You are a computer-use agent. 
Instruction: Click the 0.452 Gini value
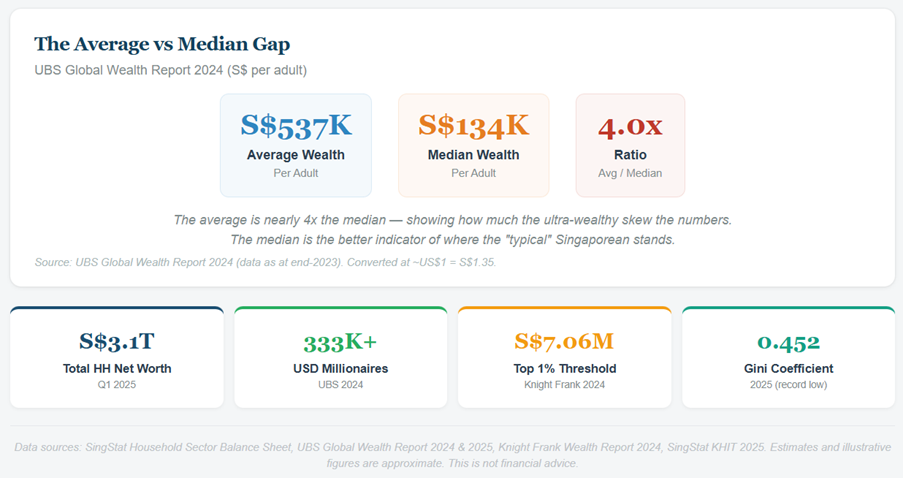(x=788, y=342)
